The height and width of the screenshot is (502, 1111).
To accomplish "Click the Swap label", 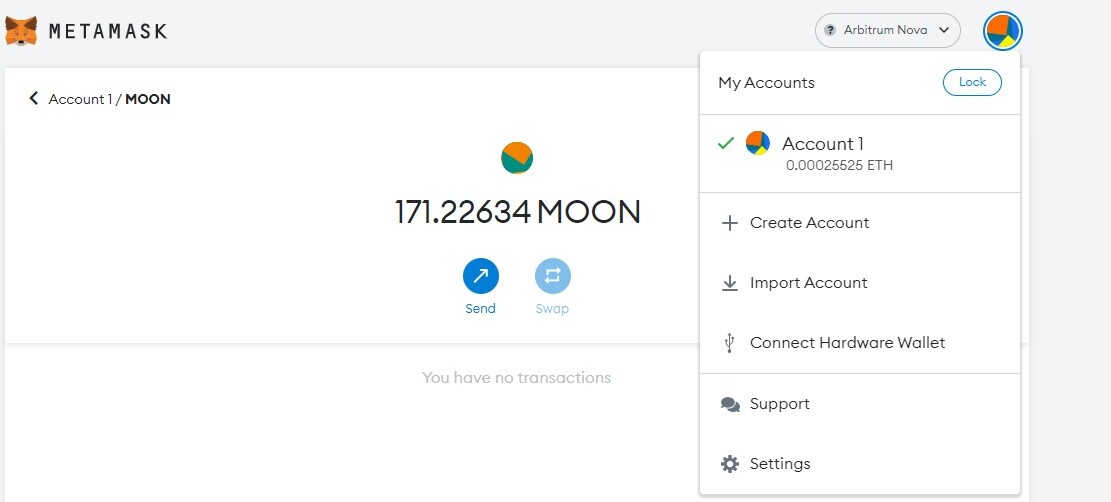I will 552,308.
